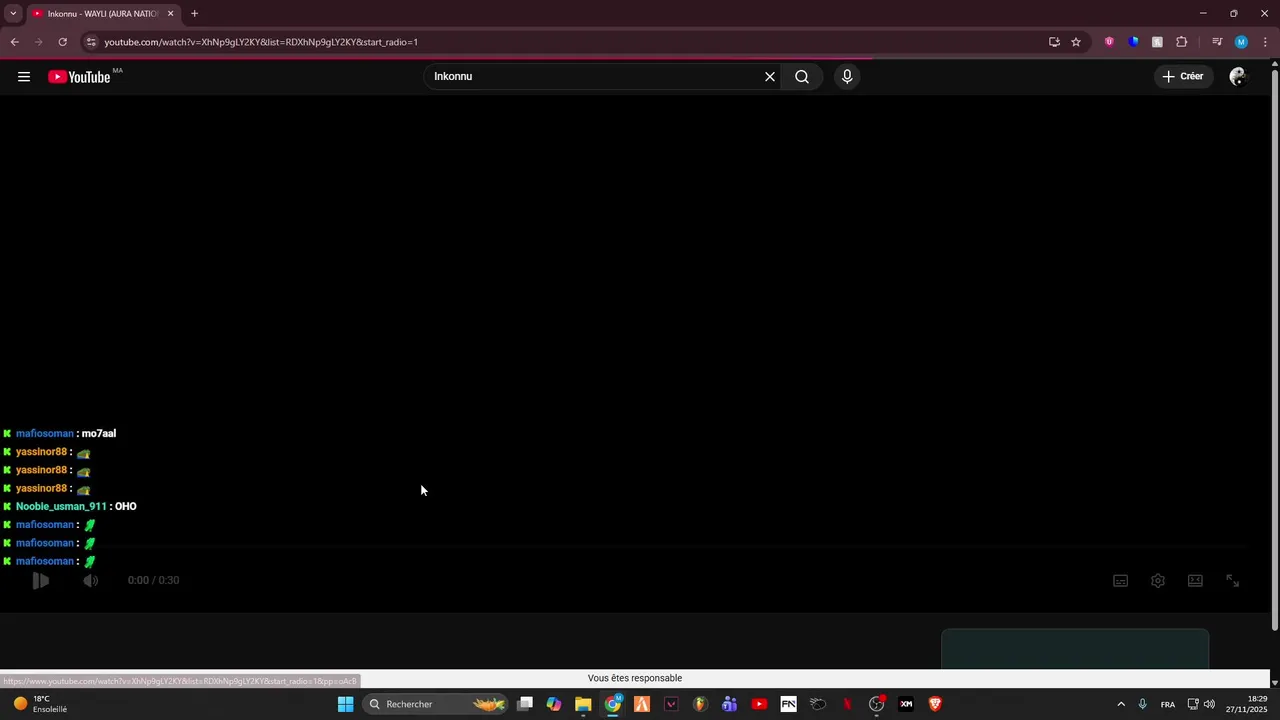Launch Brave browser from the taskbar
This screenshot has height=720, width=1280.
click(x=935, y=704)
